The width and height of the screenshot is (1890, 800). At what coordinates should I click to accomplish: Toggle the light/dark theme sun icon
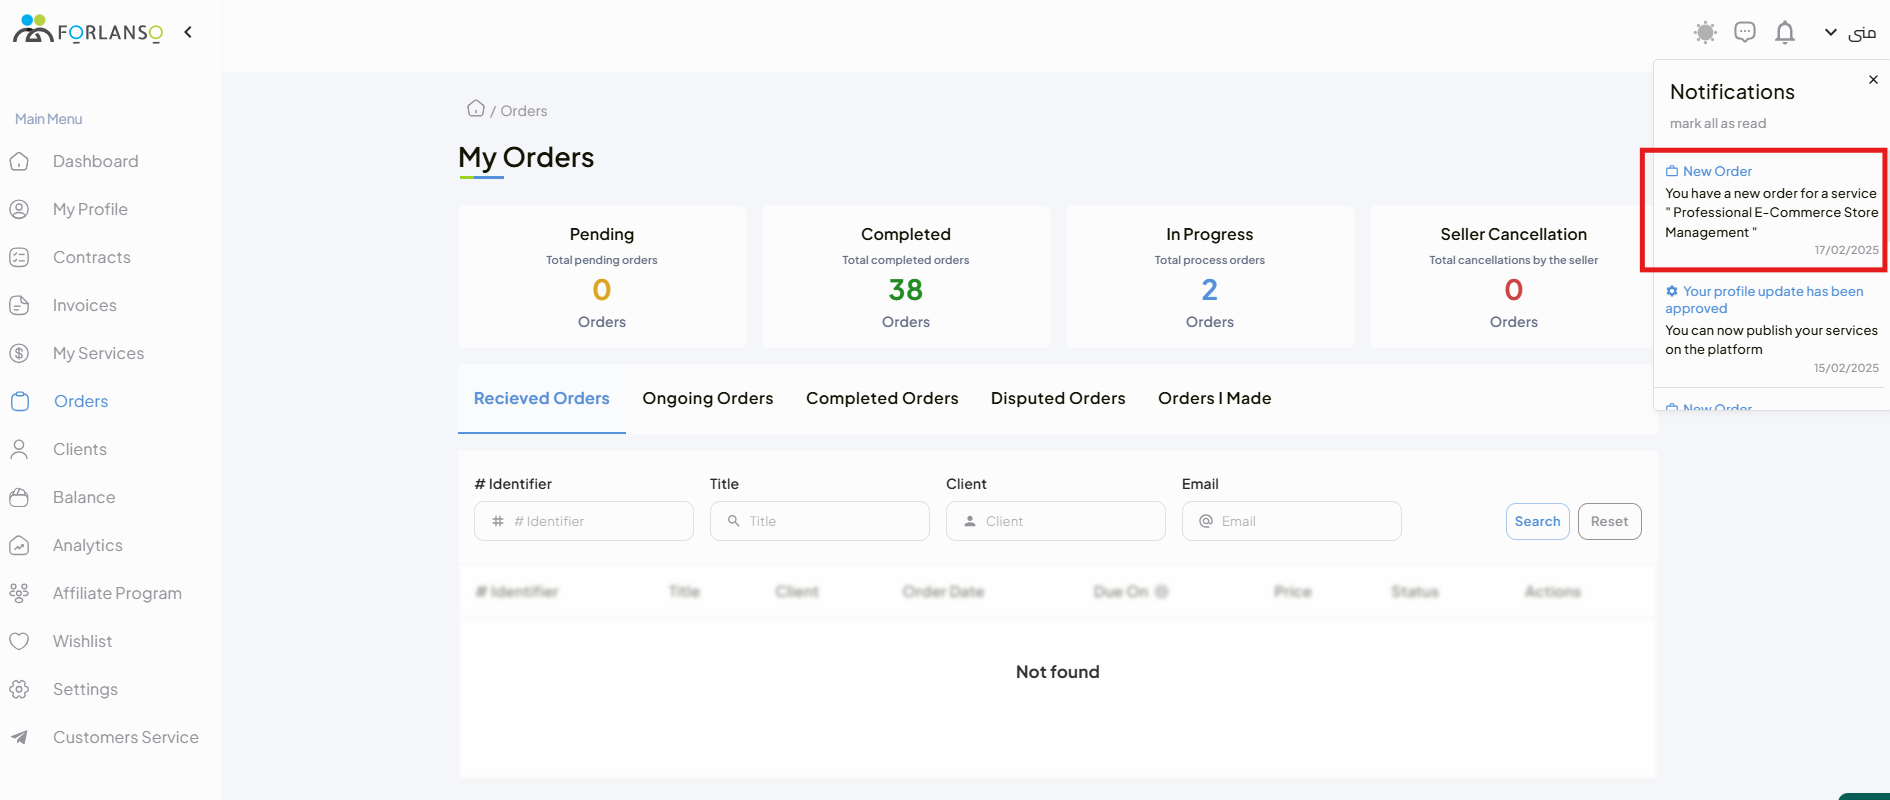click(x=1705, y=33)
